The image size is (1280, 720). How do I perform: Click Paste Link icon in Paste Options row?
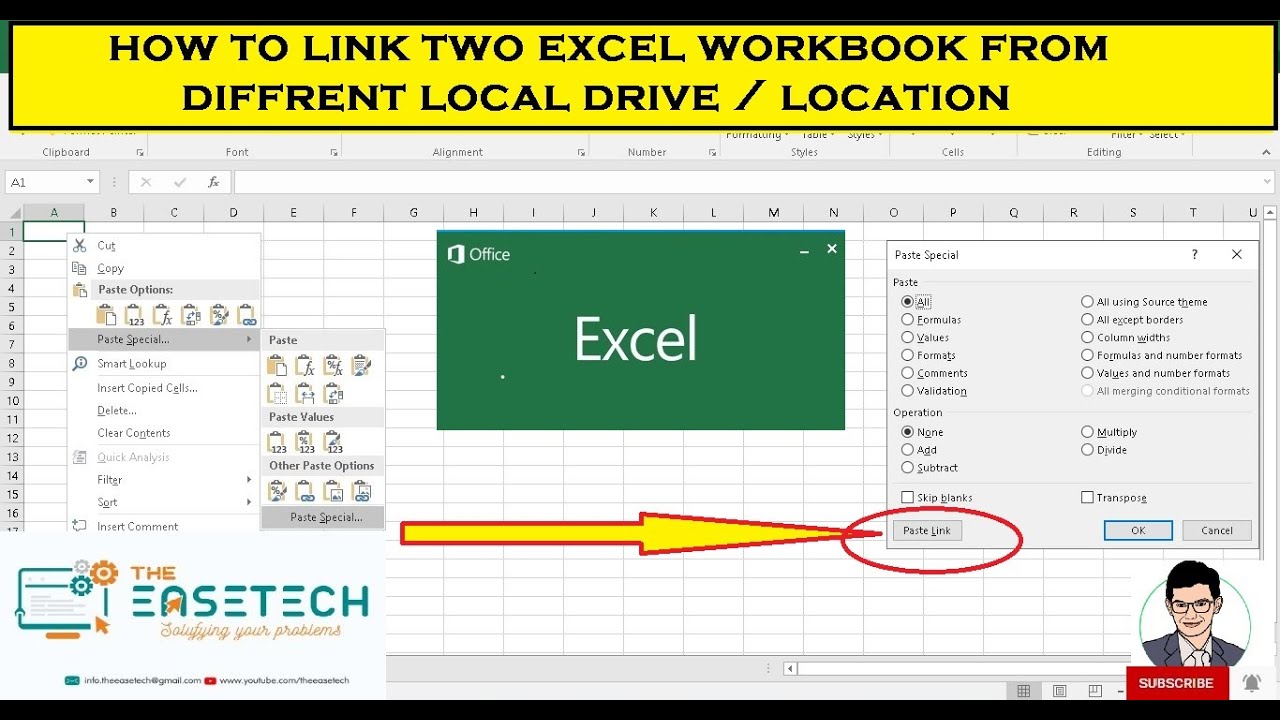tap(246, 315)
